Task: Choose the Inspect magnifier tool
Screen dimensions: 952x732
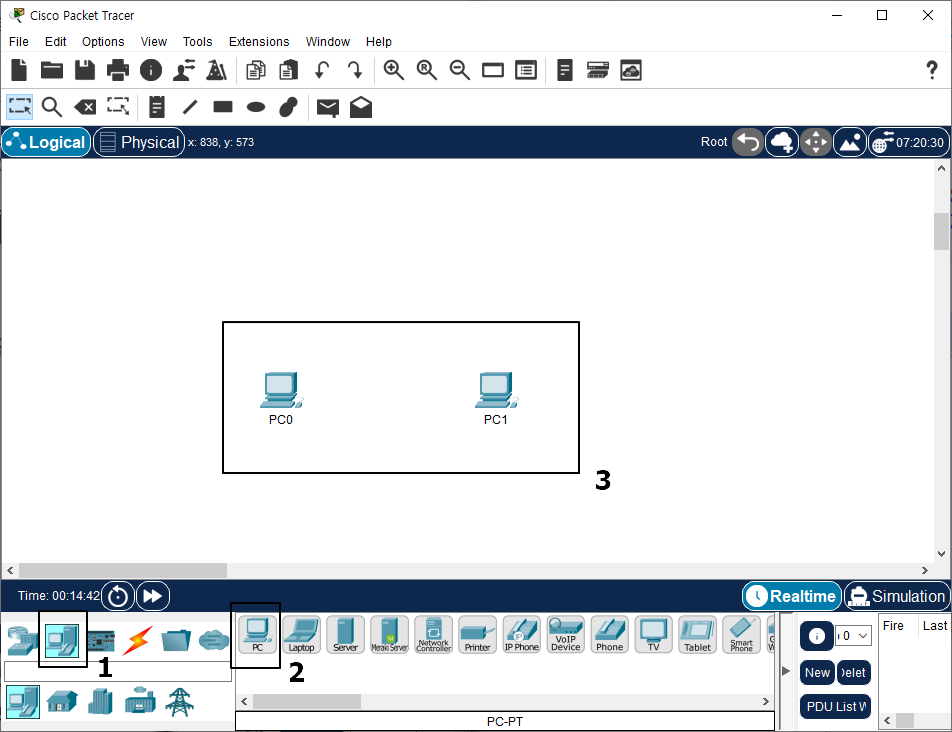Action: pos(52,107)
